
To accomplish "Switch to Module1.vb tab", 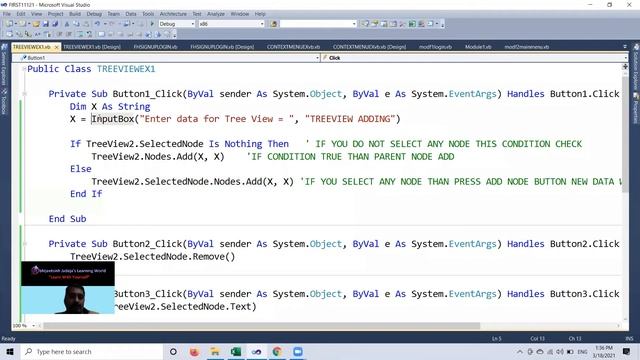I will (x=478, y=47).
